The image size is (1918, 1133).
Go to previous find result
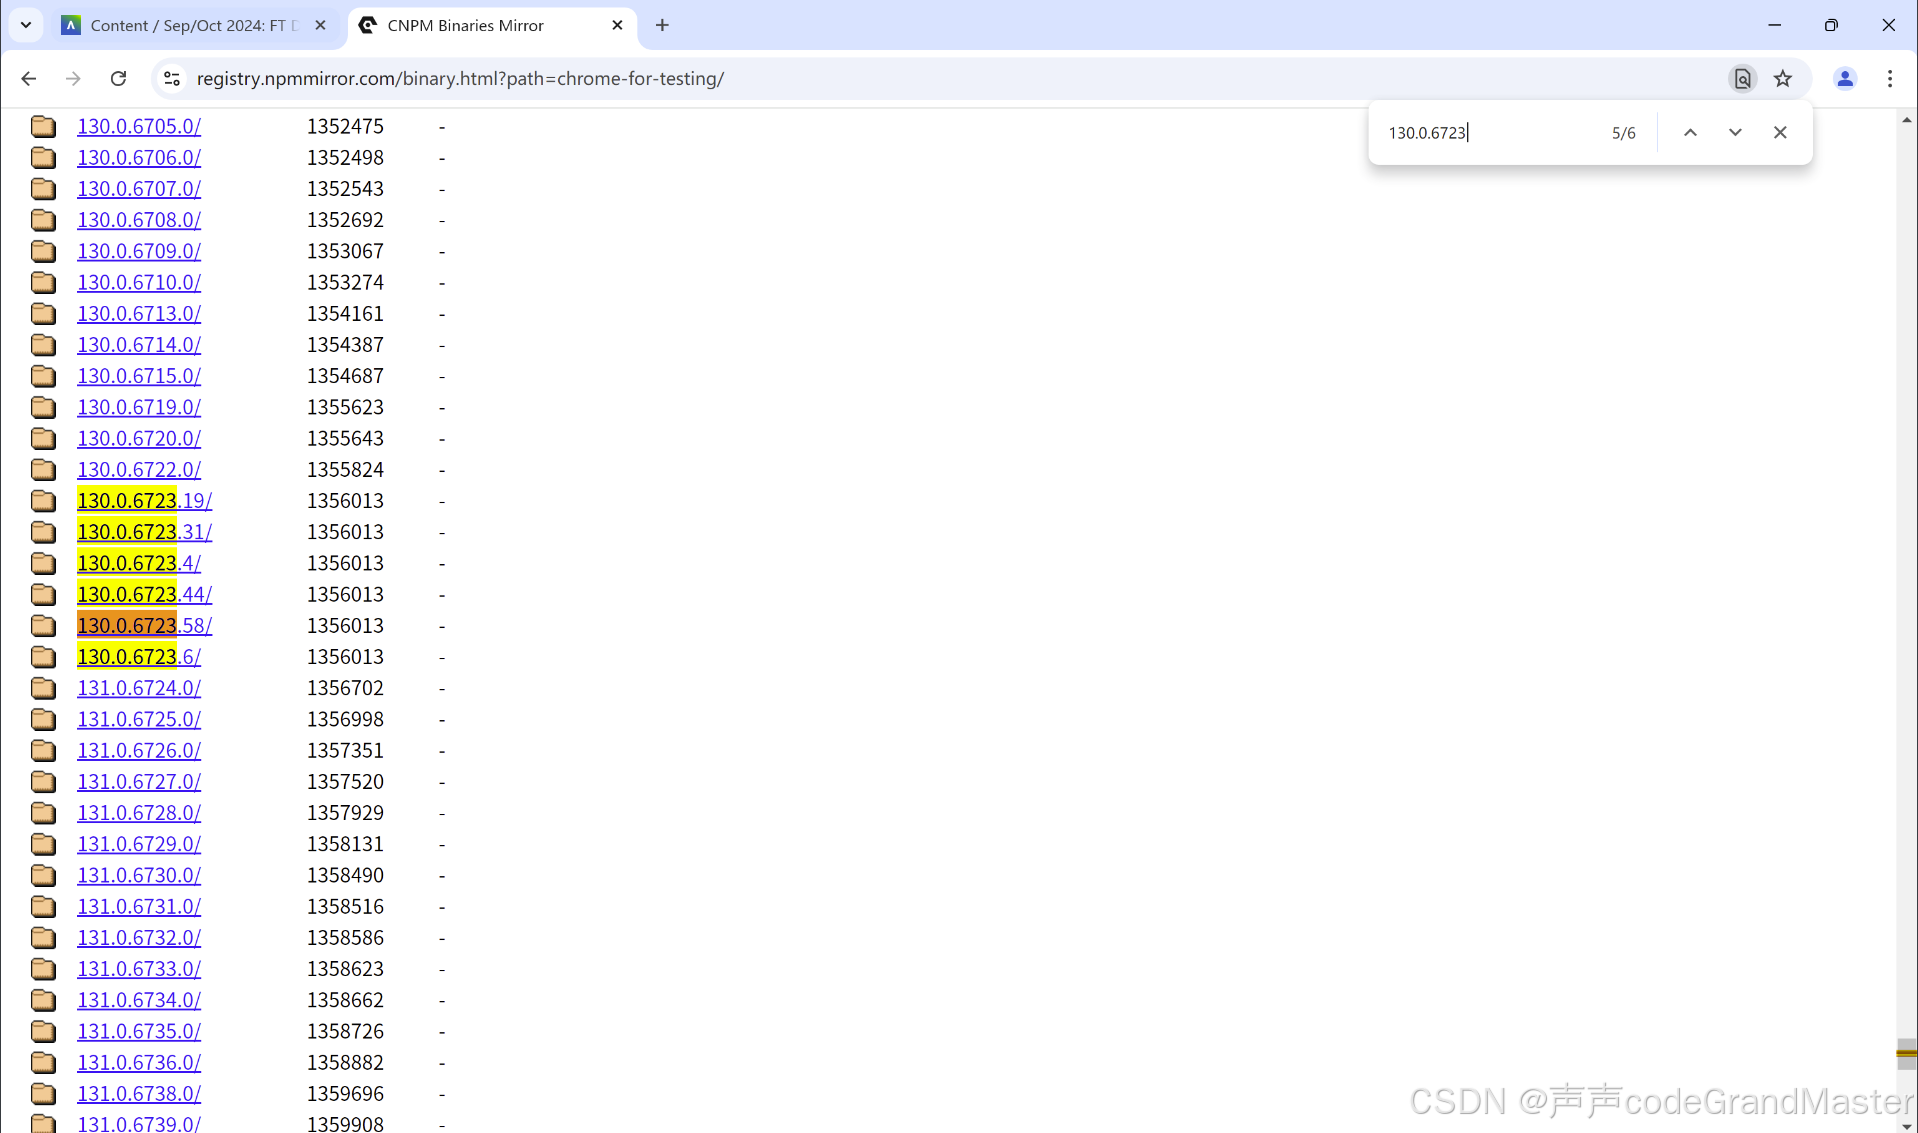click(1690, 132)
